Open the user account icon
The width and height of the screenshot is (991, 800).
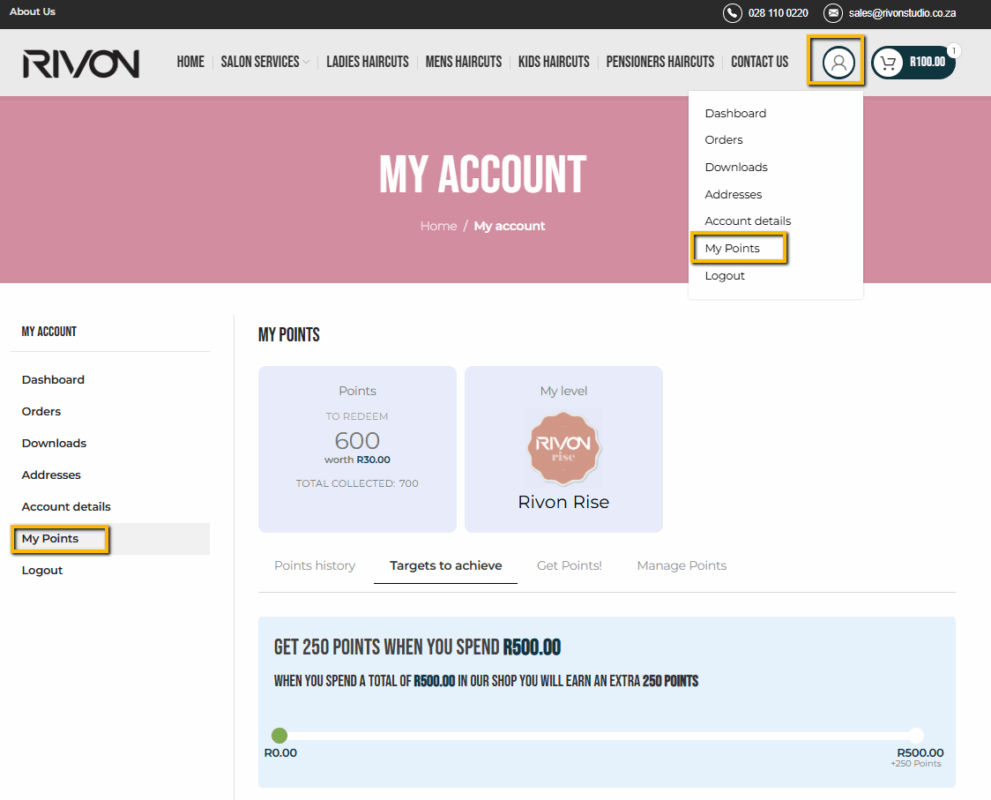838,62
